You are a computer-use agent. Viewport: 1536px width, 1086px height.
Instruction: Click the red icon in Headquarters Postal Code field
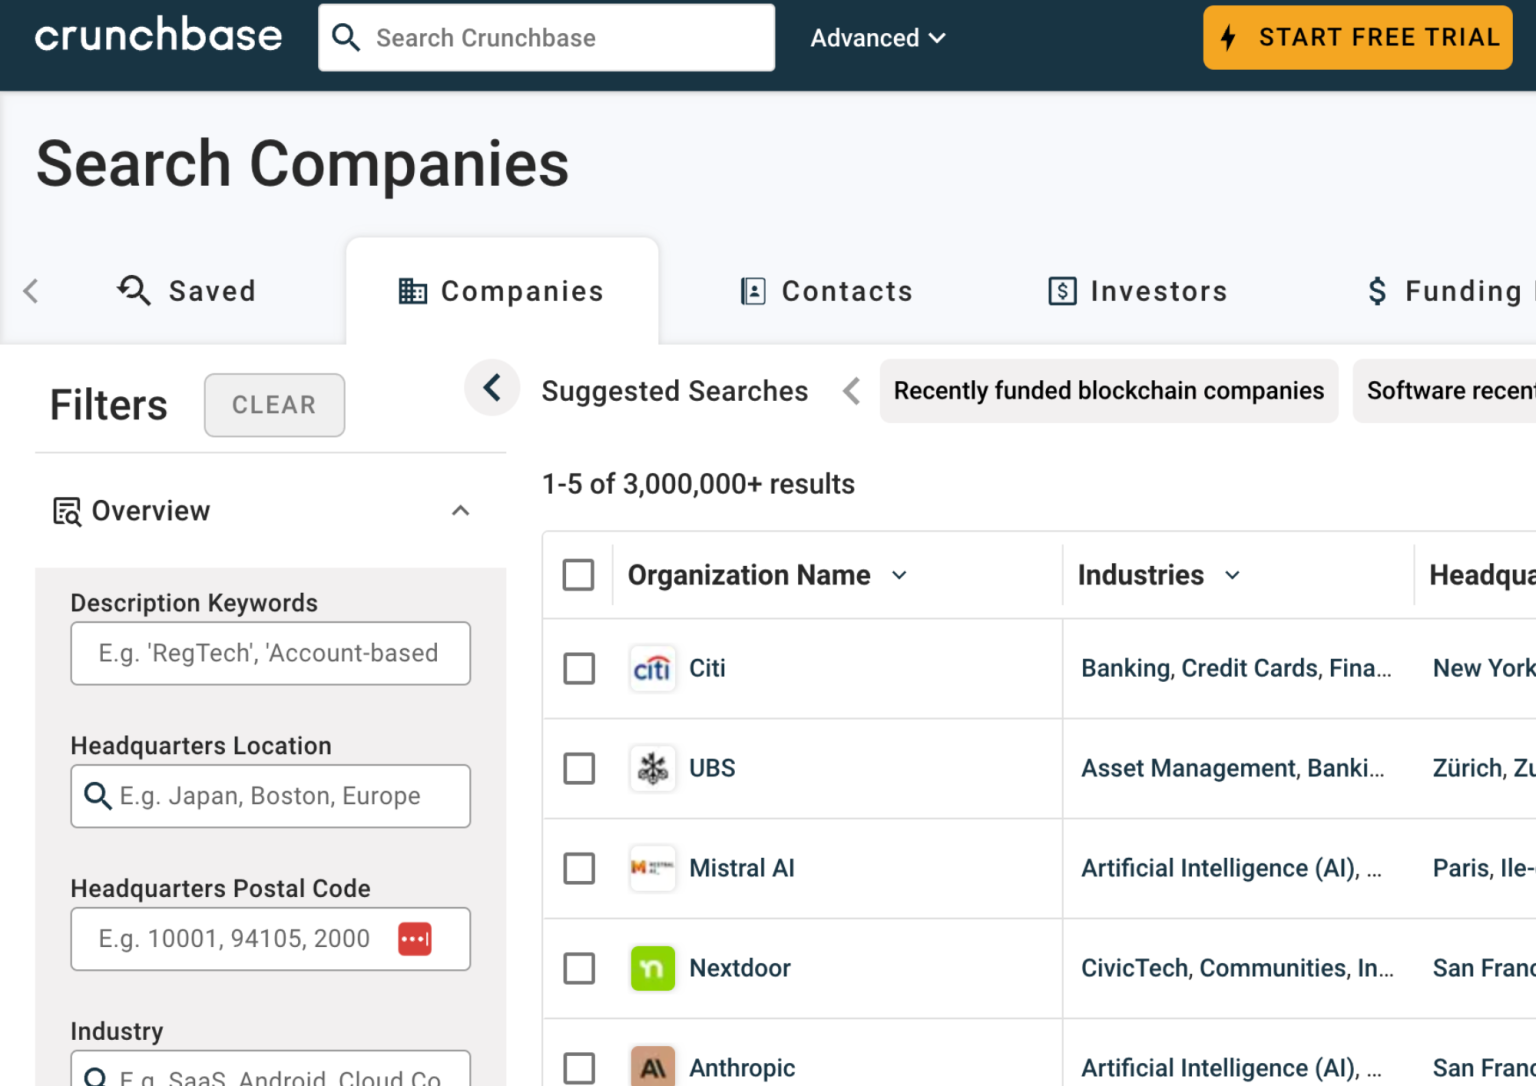click(414, 938)
